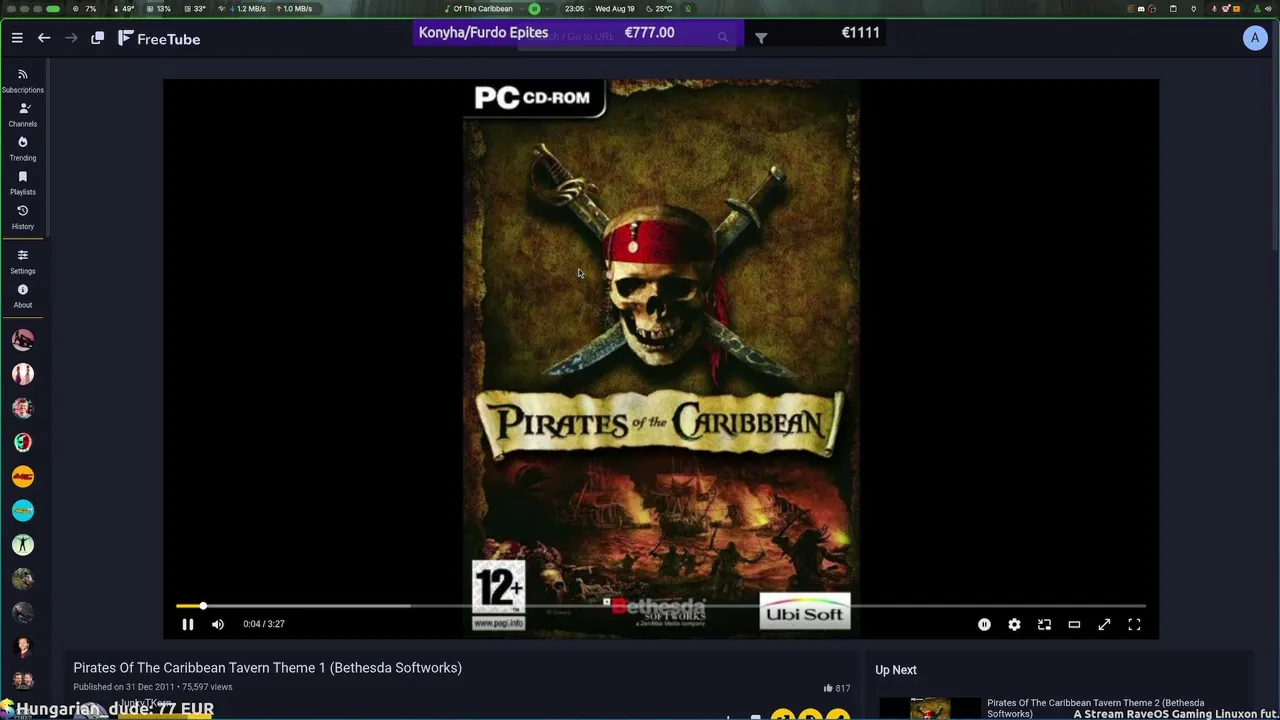1280x720 pixels.
Task: Enter fullscreen video mode
Action: pyautogui.click(x=1134, y=624)
